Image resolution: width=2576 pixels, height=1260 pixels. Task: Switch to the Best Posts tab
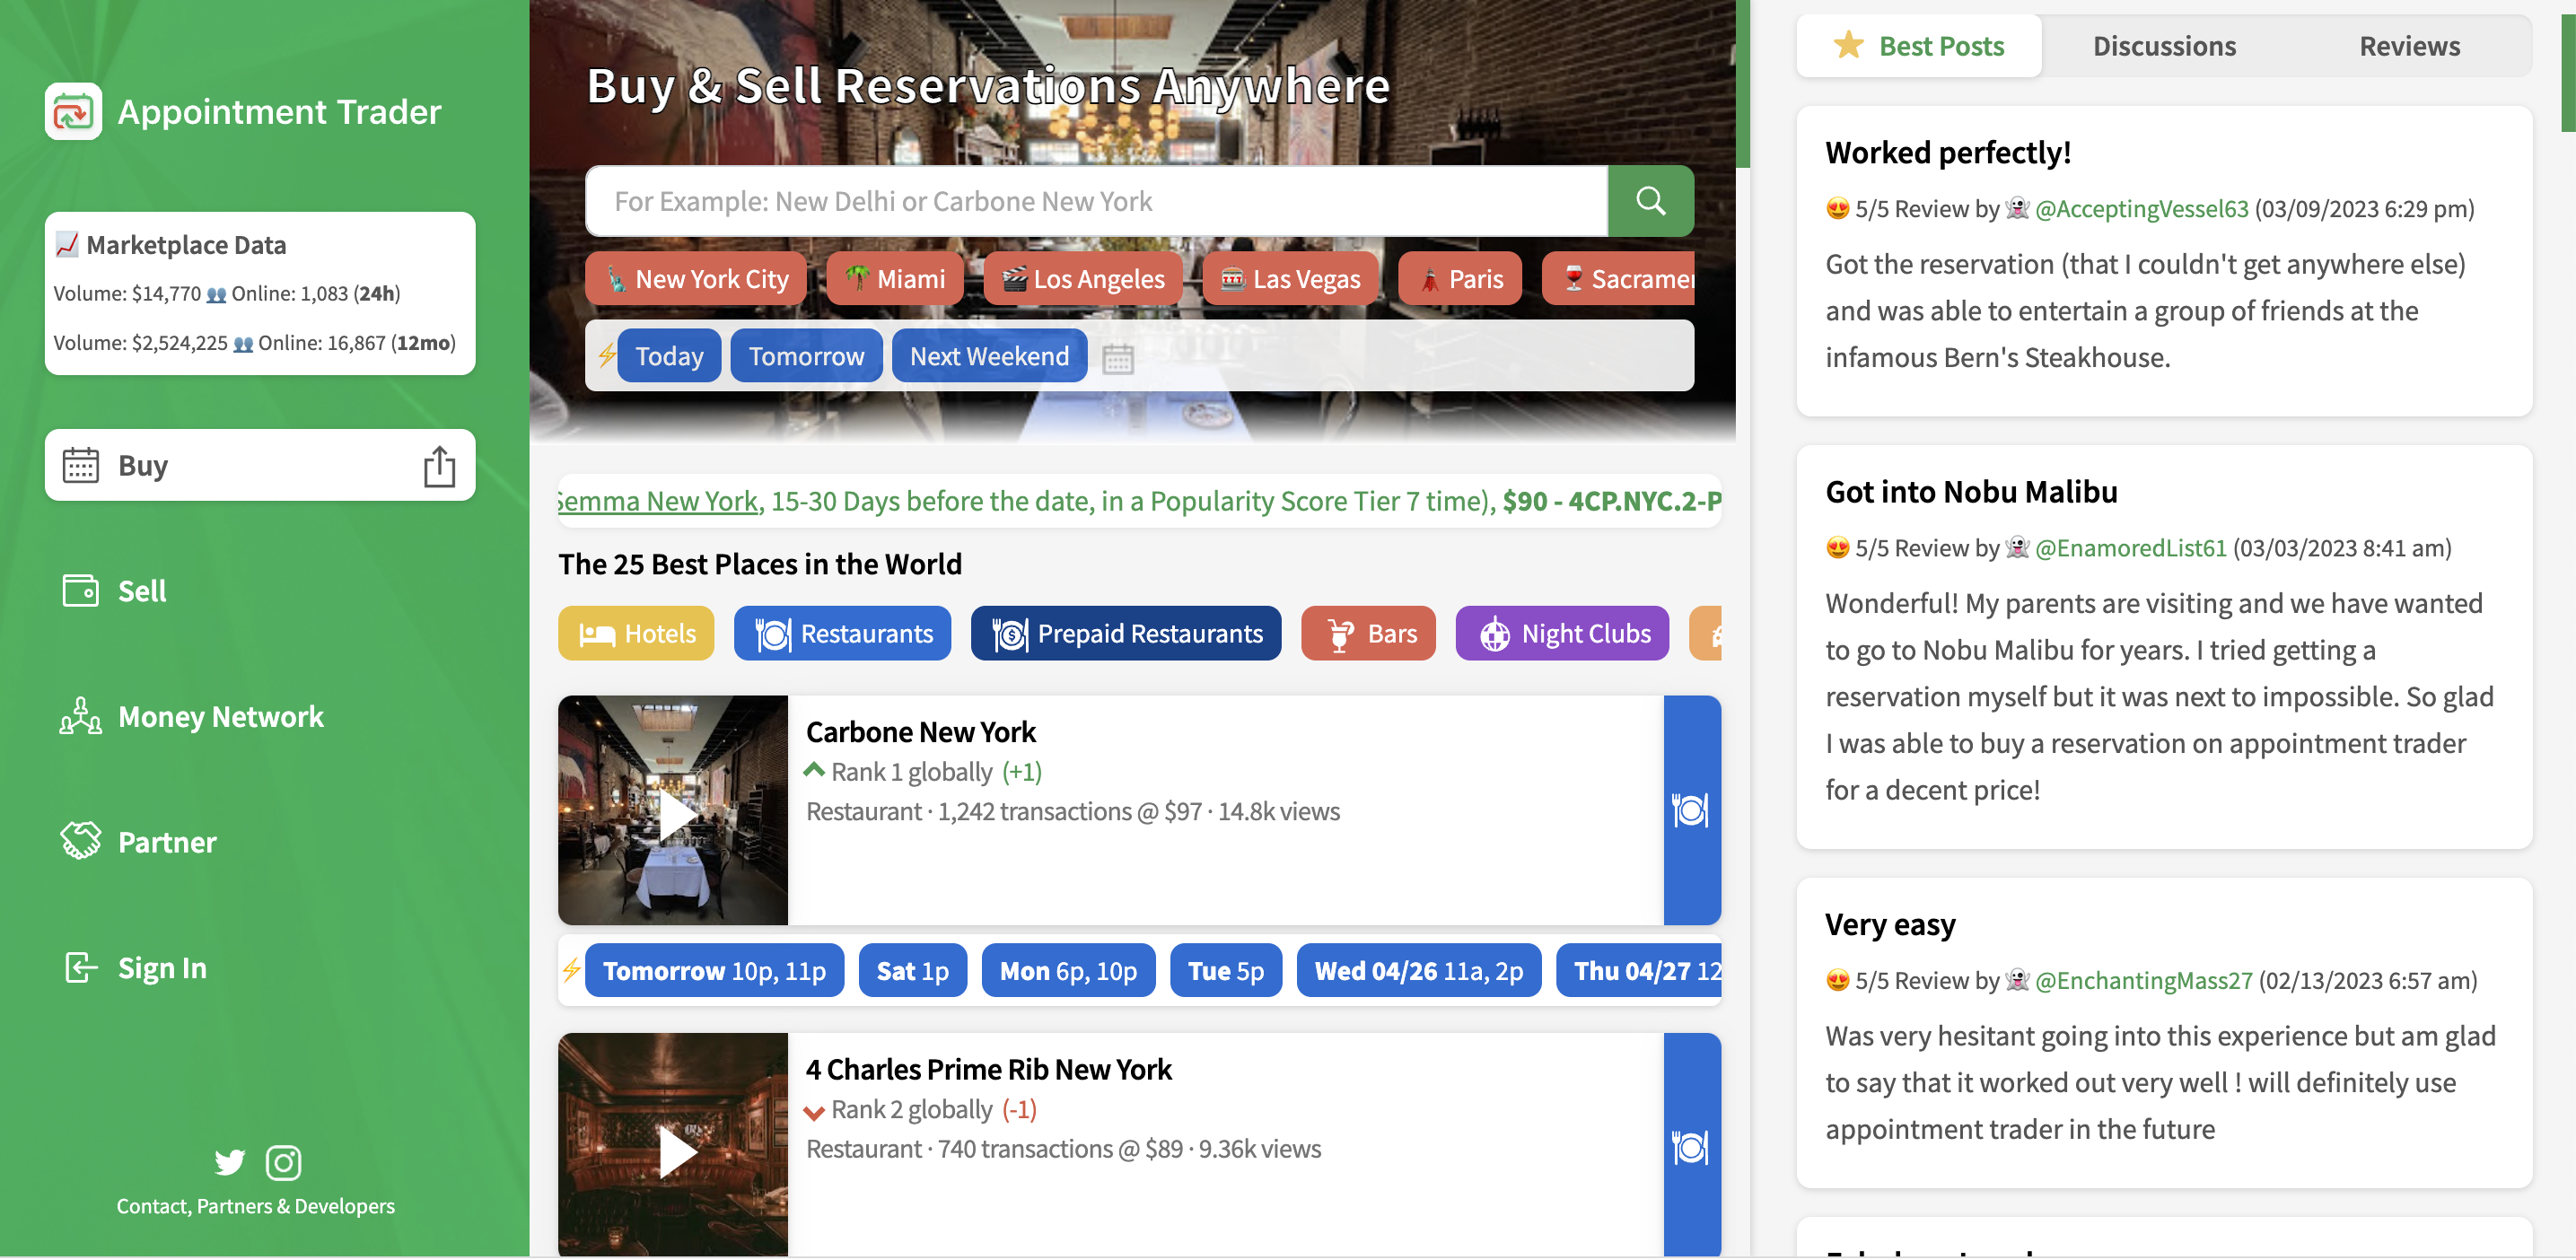click(x=1918, y=46)
